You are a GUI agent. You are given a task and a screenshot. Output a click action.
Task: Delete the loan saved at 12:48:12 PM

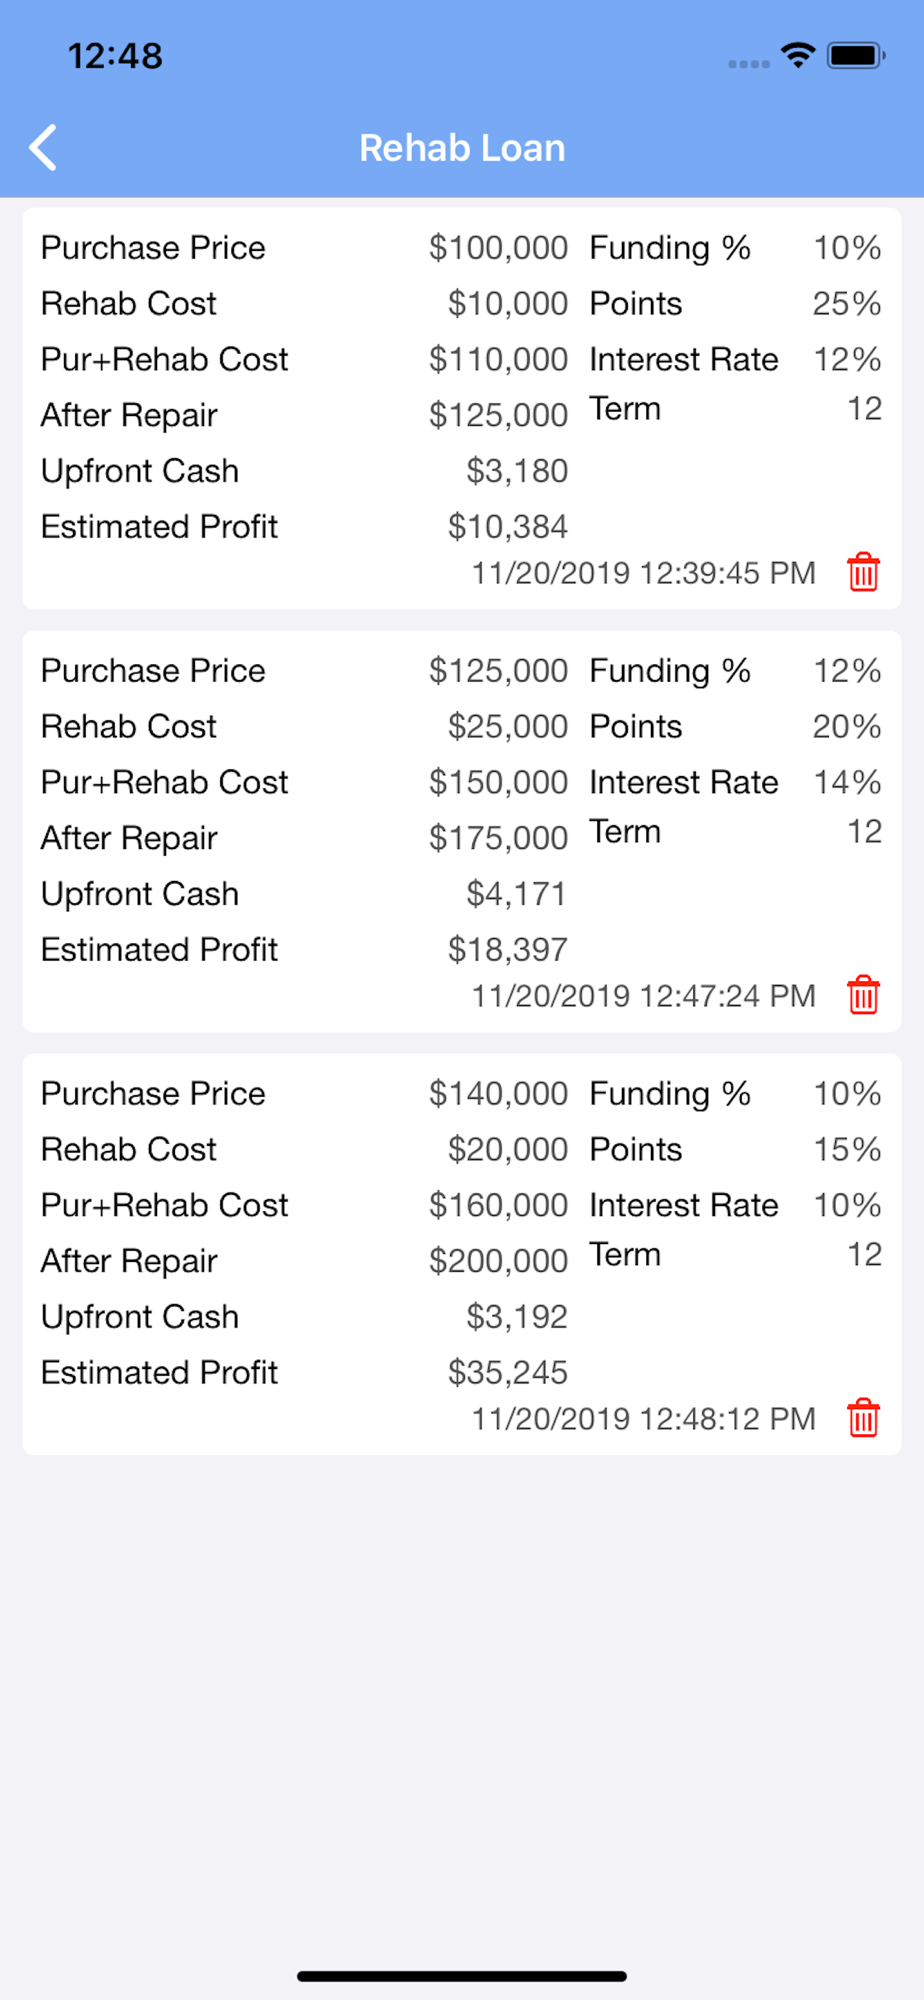tap(863, 1418)
